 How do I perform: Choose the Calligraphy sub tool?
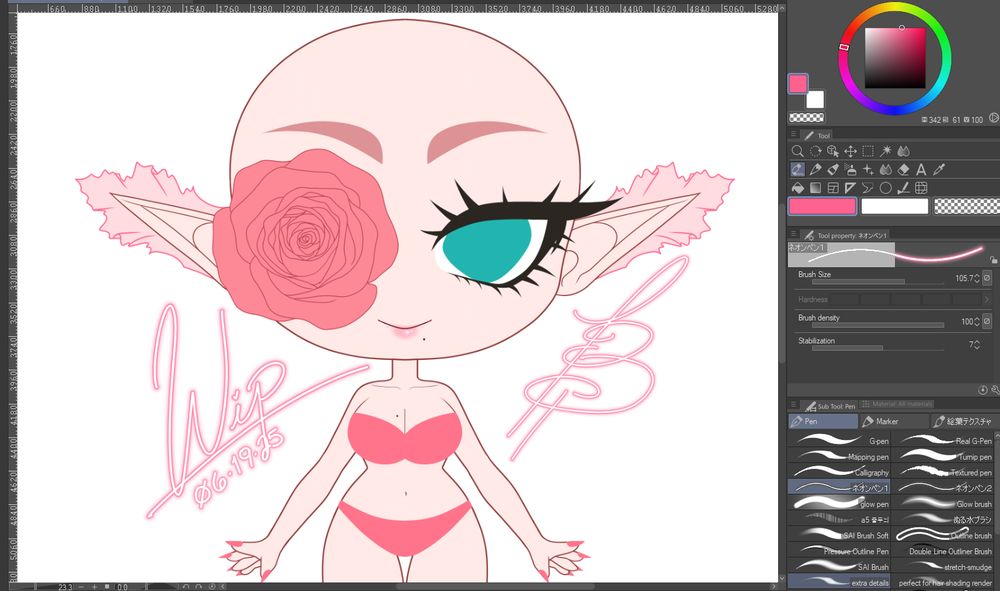[839, 472]
